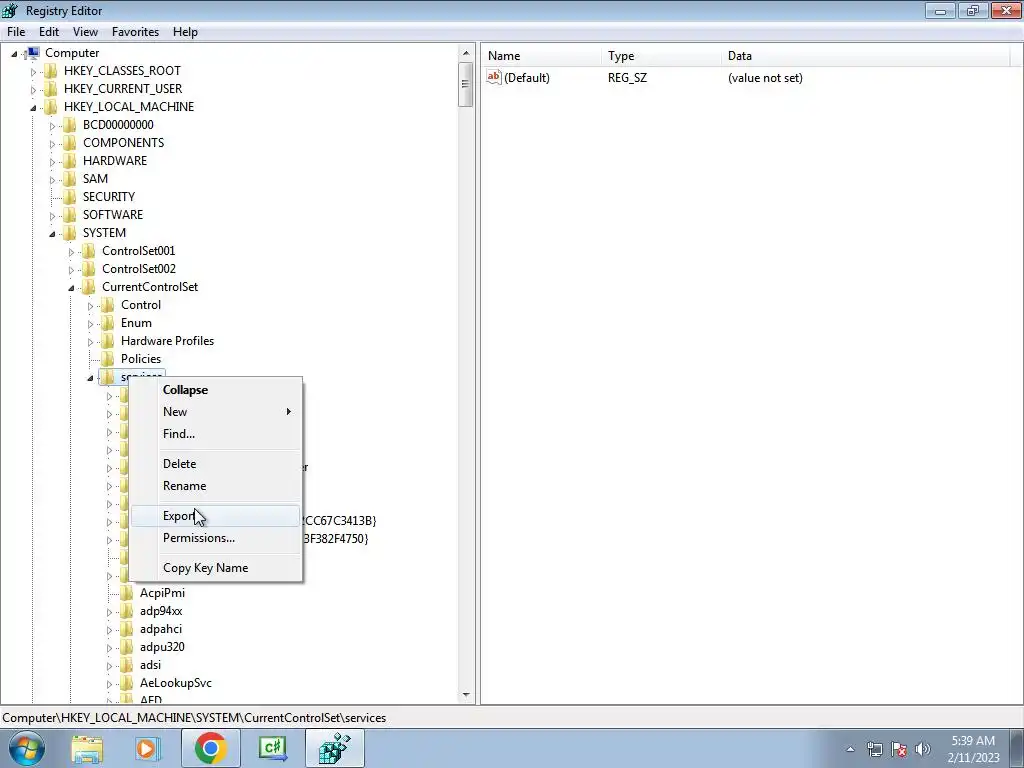This screenshot has width=1024, height=768.
Task: Click the Type column header
Action: [x=662, y=56]
